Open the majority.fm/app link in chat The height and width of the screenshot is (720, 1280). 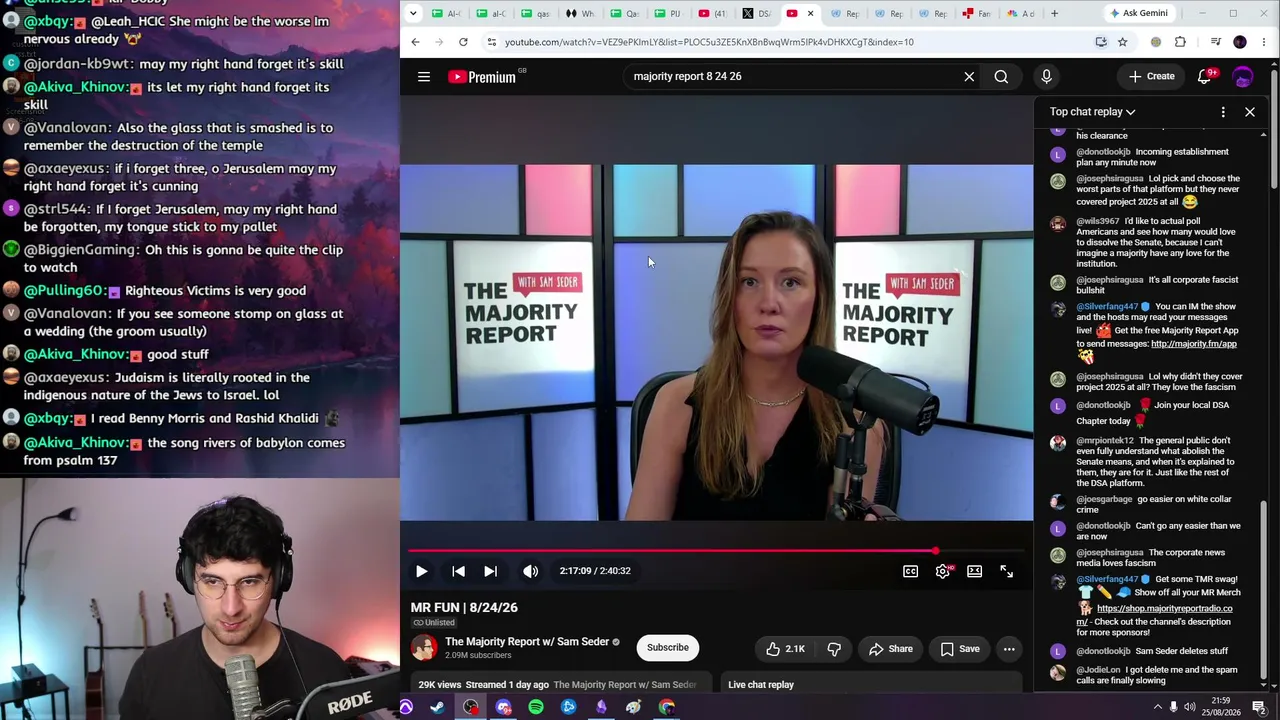[1194, 344]
